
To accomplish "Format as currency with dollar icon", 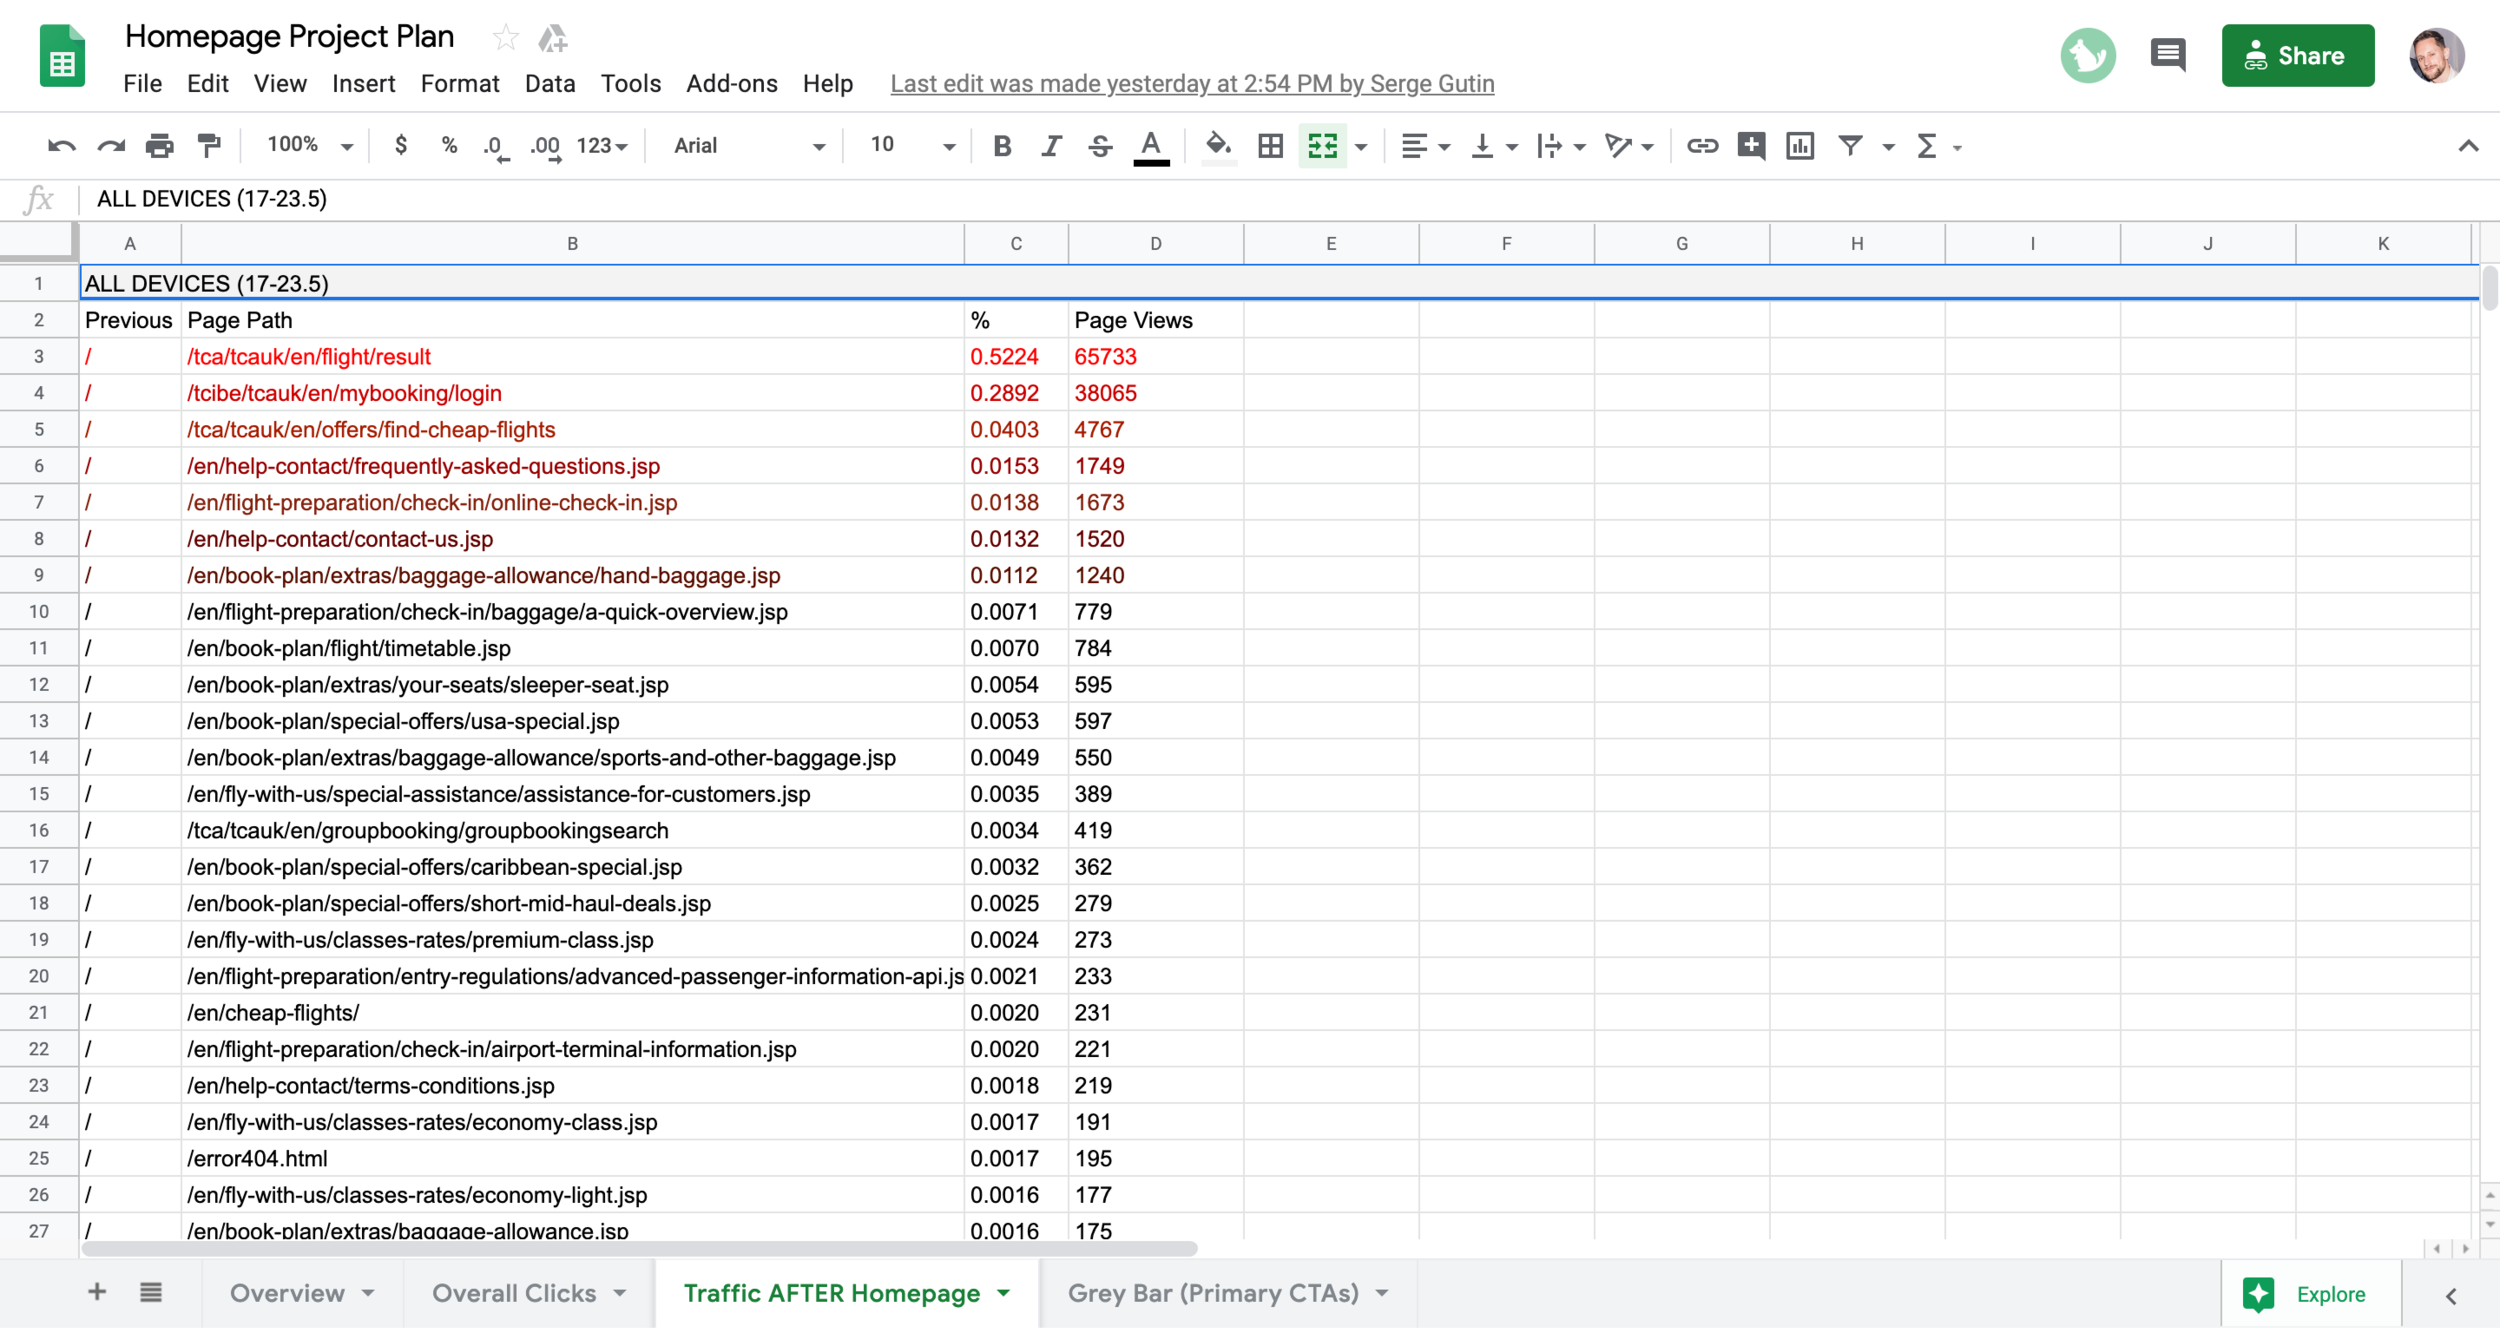I will pos(401,146).
